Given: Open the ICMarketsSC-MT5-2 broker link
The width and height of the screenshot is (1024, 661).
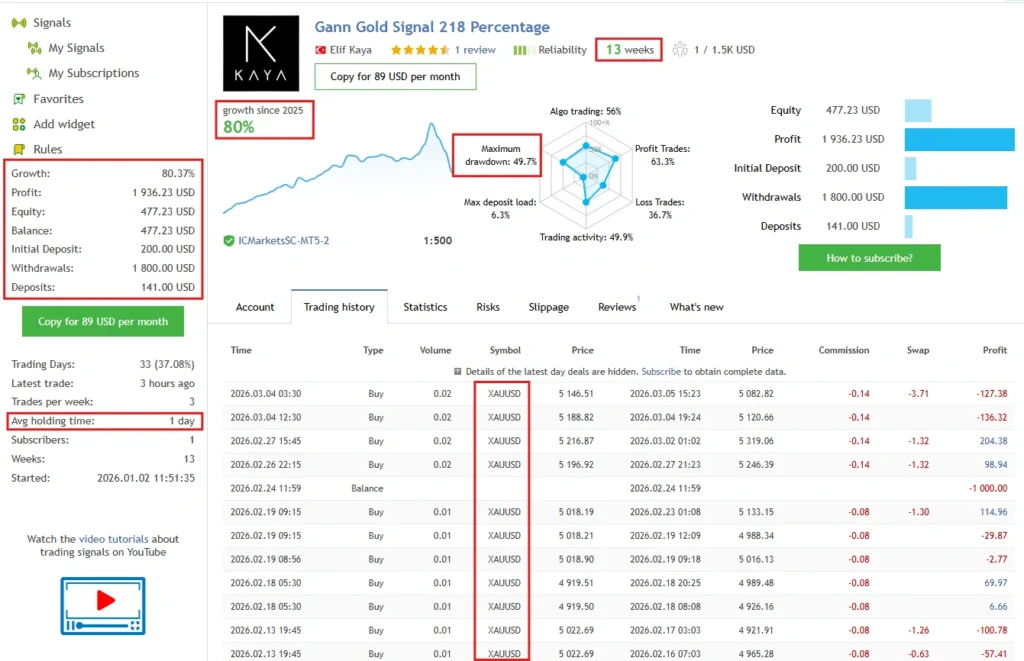Looking at the screenshot, I should pos(283,240).
